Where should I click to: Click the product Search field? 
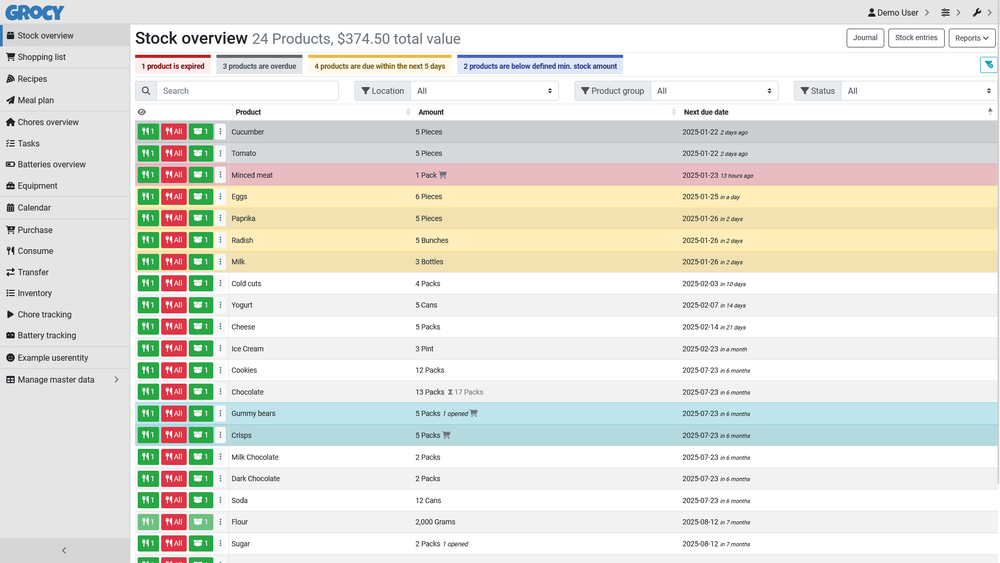point(247,91)
